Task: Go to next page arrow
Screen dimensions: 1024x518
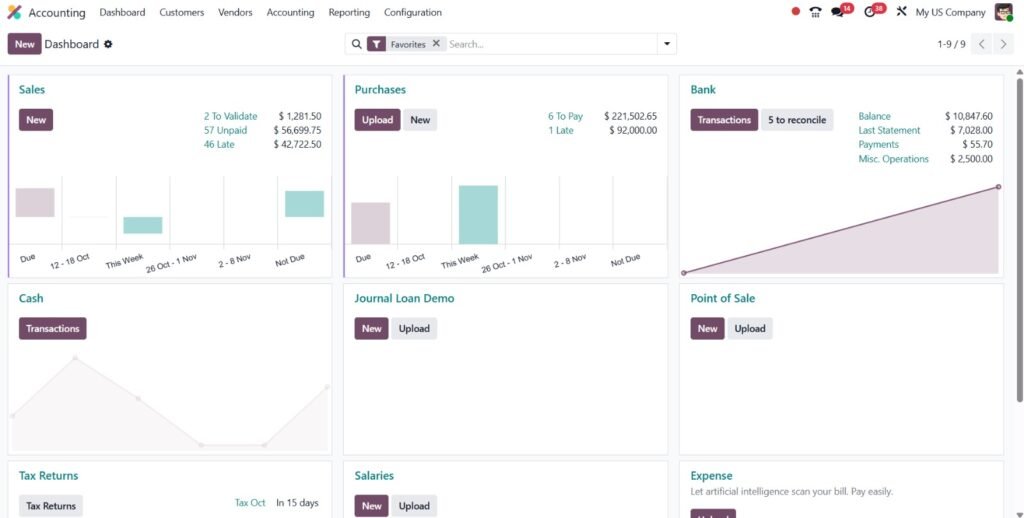Action: click(1003, 44)
